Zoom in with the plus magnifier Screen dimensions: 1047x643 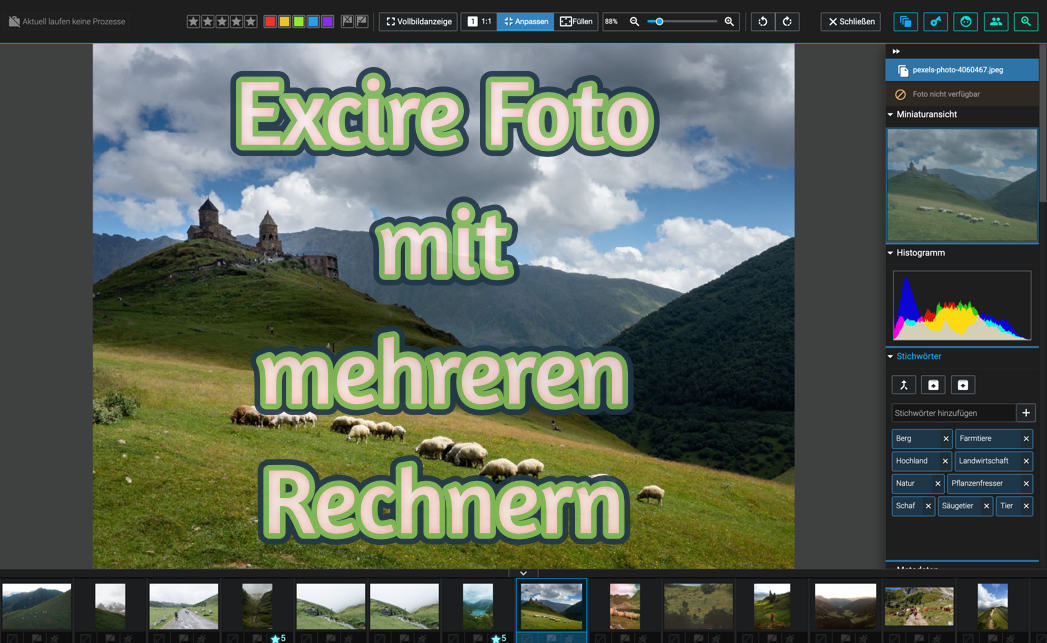729,21
